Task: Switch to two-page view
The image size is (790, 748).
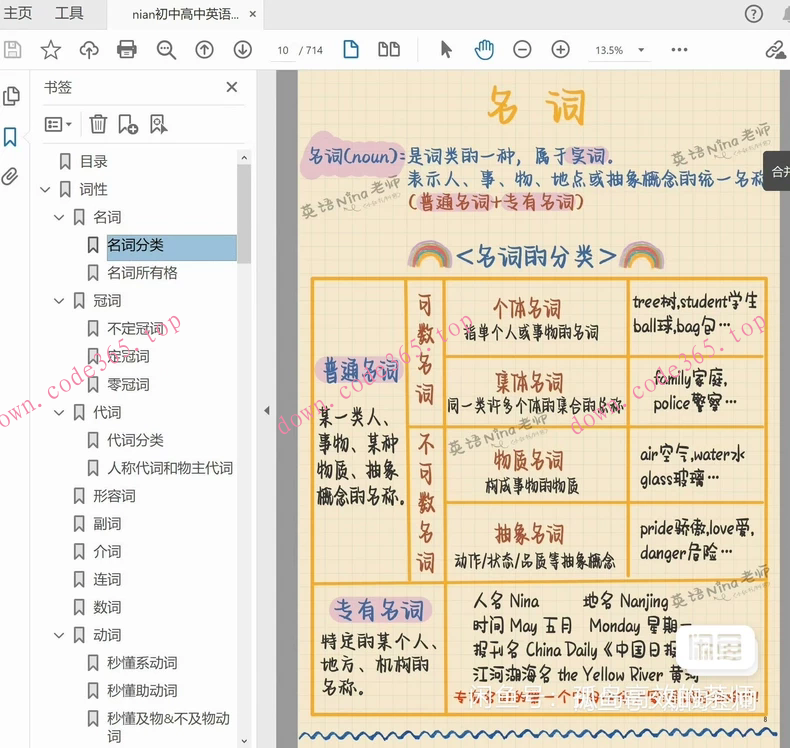Action: (389, 49)
